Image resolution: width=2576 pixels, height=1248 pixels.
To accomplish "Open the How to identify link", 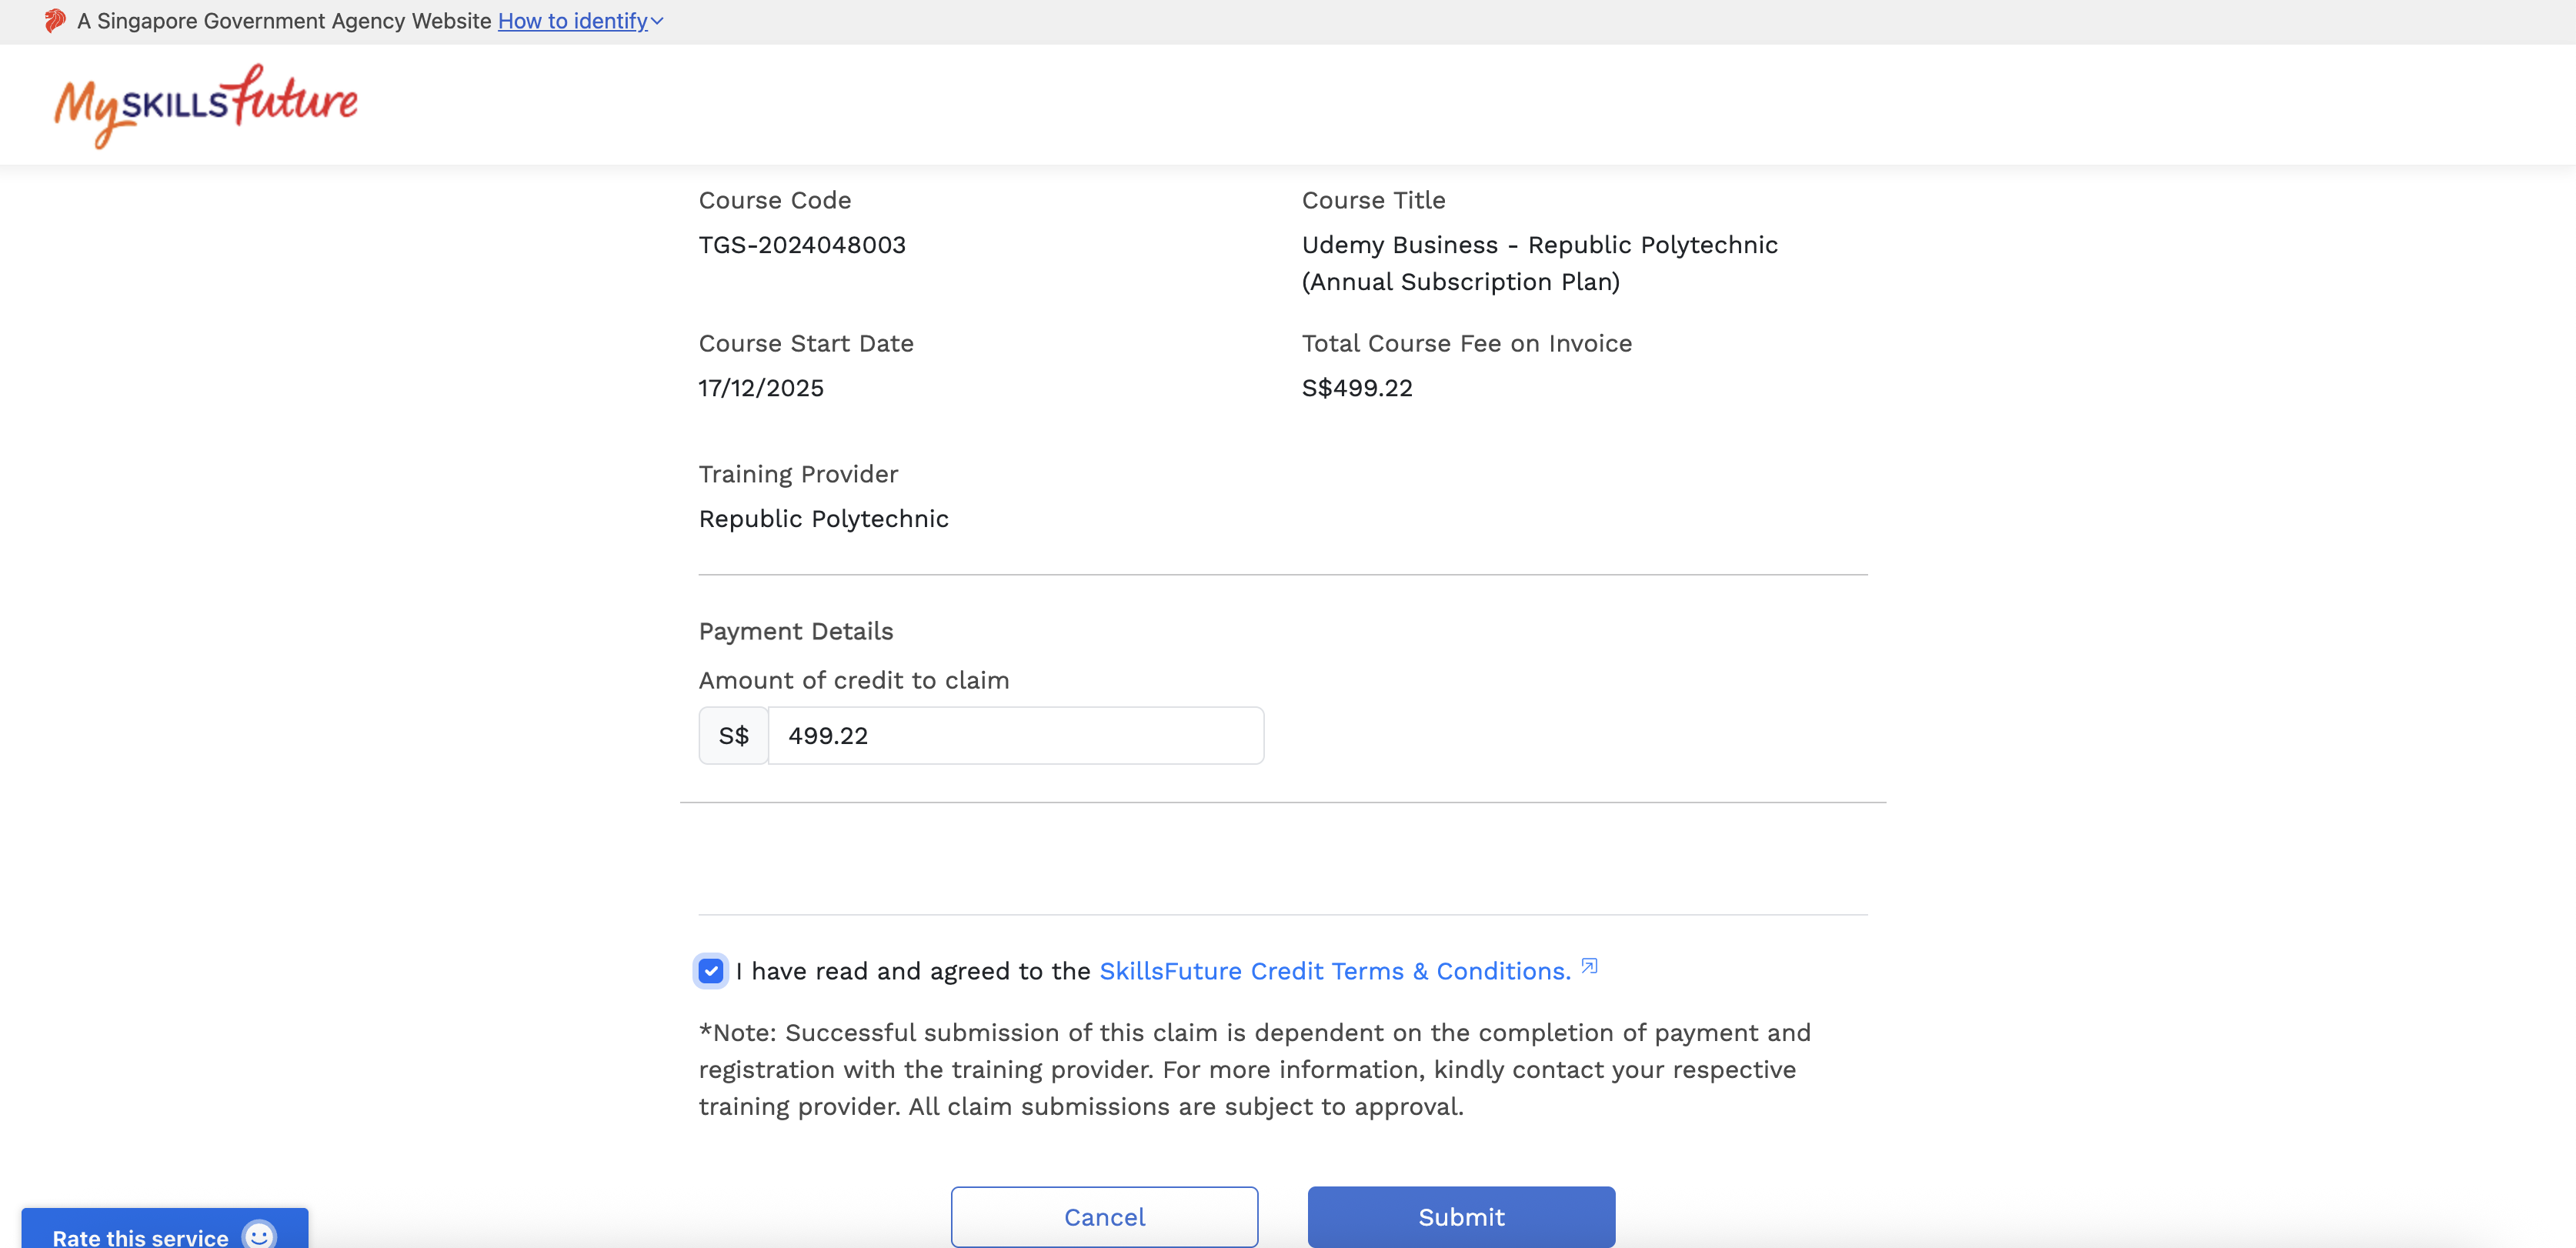I will (572, 21).
